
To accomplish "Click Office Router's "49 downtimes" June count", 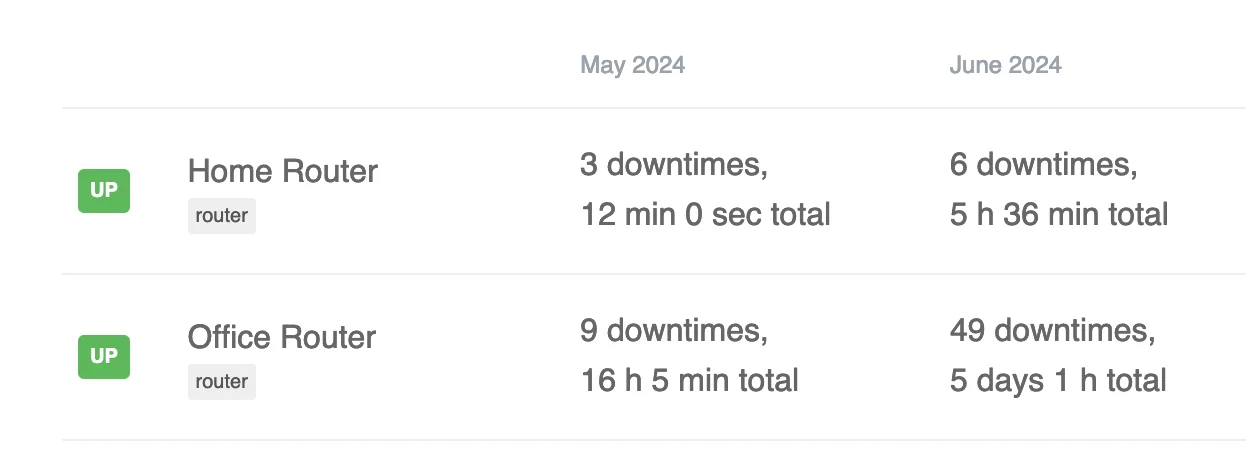I will [x=1052, y=330].
